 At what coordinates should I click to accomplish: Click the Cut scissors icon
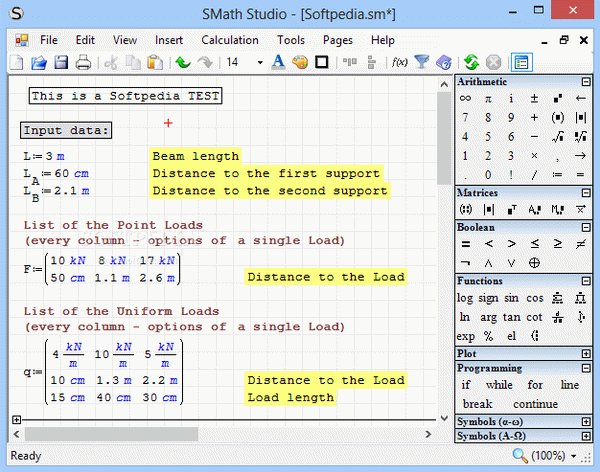(111, 62)
